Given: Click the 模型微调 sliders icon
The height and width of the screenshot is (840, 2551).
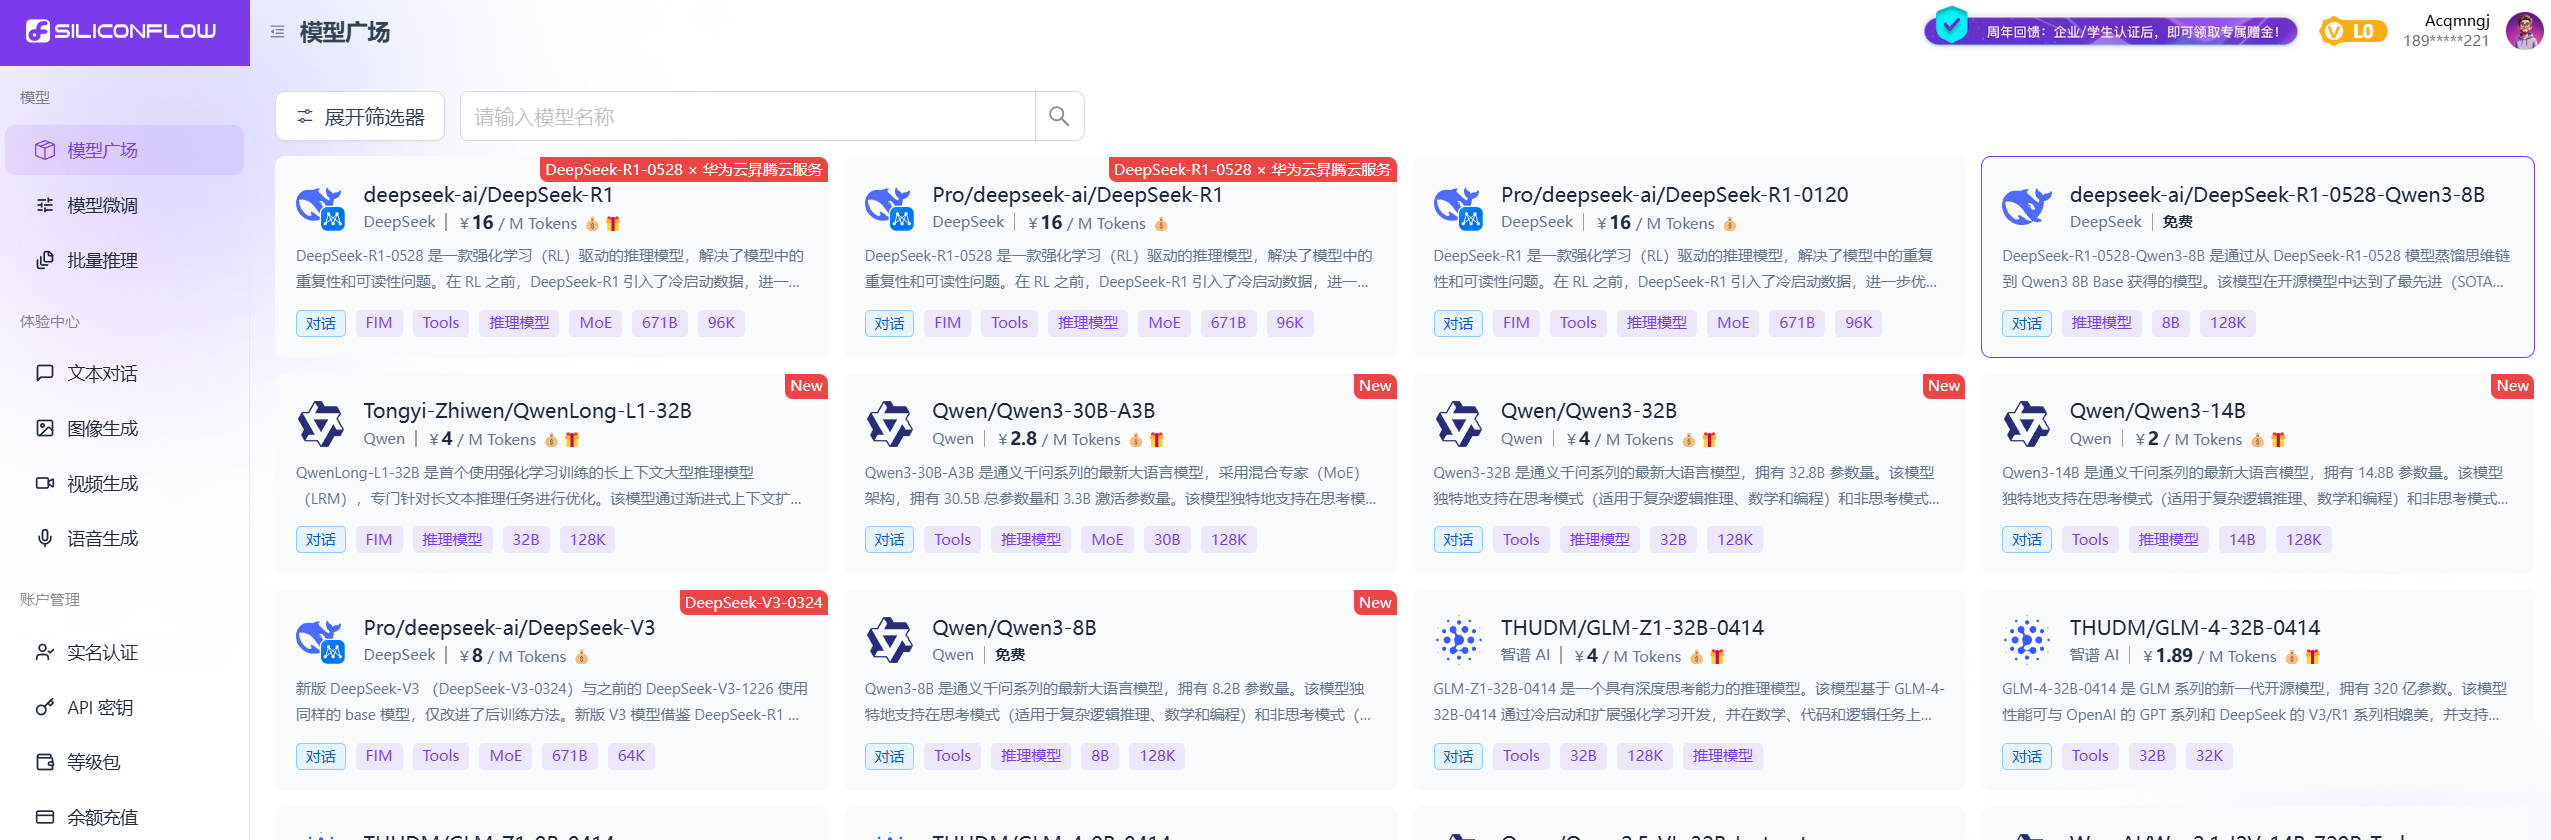Looking at the screenshot, I should pos(45,205).
